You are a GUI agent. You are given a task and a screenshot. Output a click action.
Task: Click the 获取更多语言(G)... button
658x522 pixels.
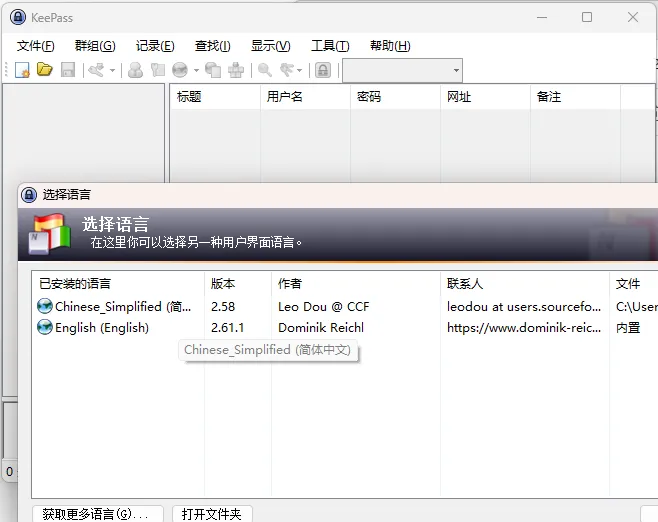98,514
